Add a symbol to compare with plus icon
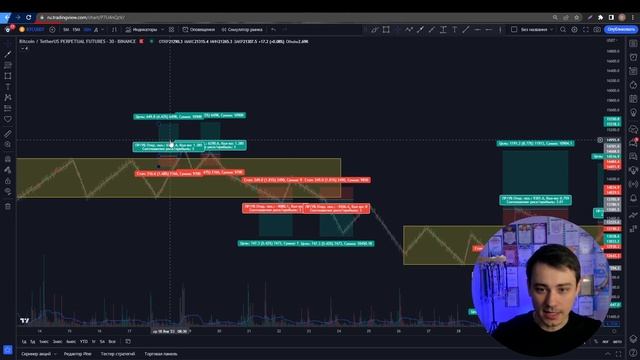This screenshot has height=360, width=640. click(52, 29)
